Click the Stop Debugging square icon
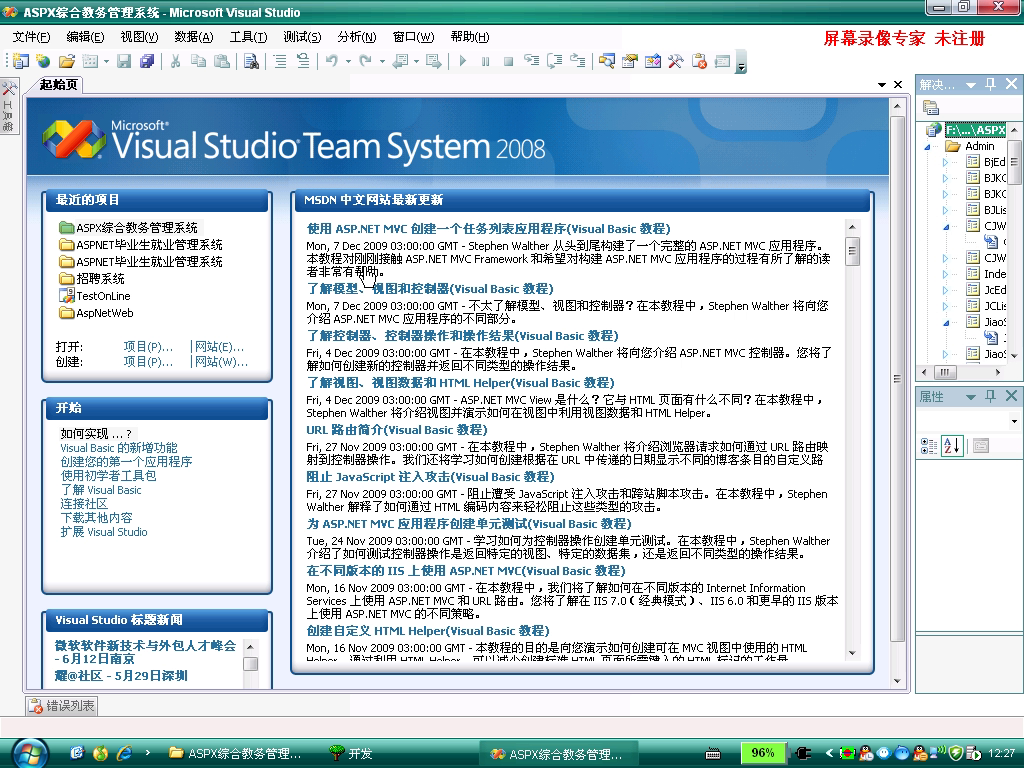Viewport: 1024px width, 768px height. pos(508,61)
